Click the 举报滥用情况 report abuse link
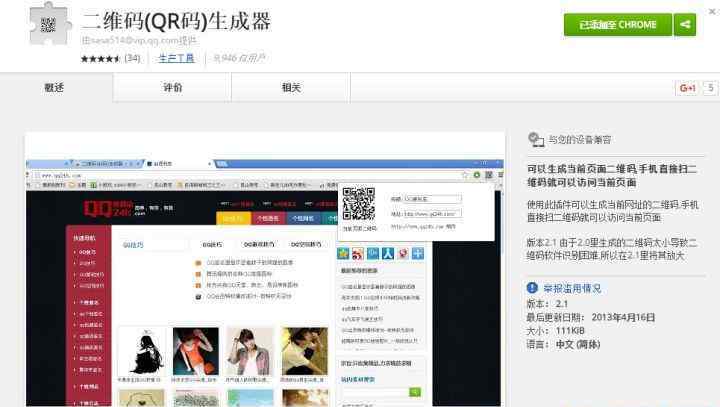This screenshot has width=720, height=407. (x=572, y=288)
